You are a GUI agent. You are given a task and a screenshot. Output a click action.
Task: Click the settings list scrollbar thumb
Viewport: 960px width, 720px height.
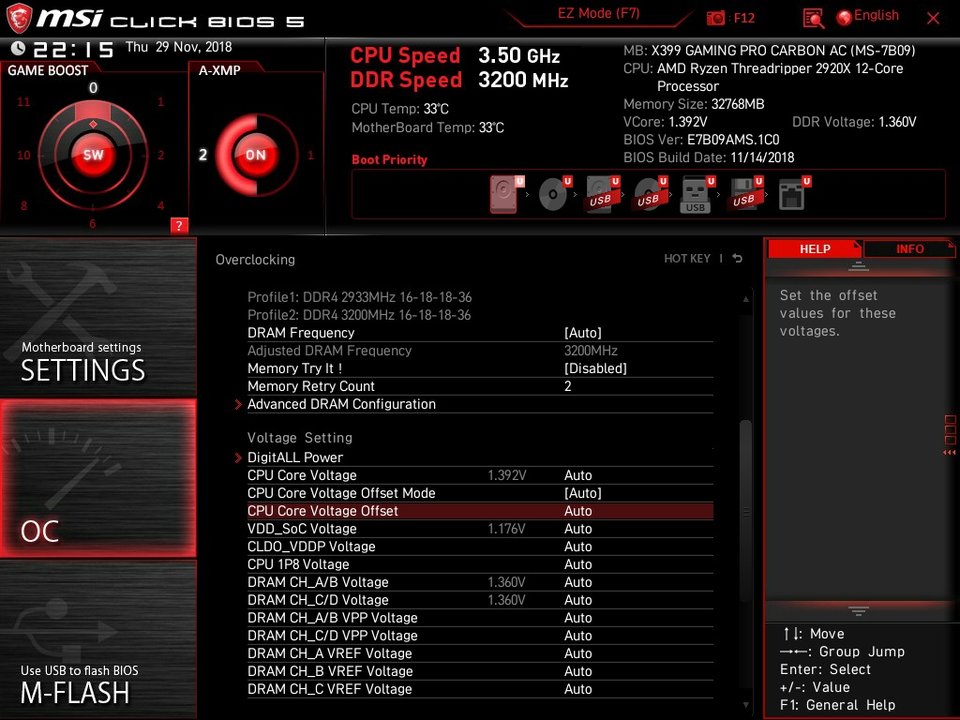(x=745, y=511)
